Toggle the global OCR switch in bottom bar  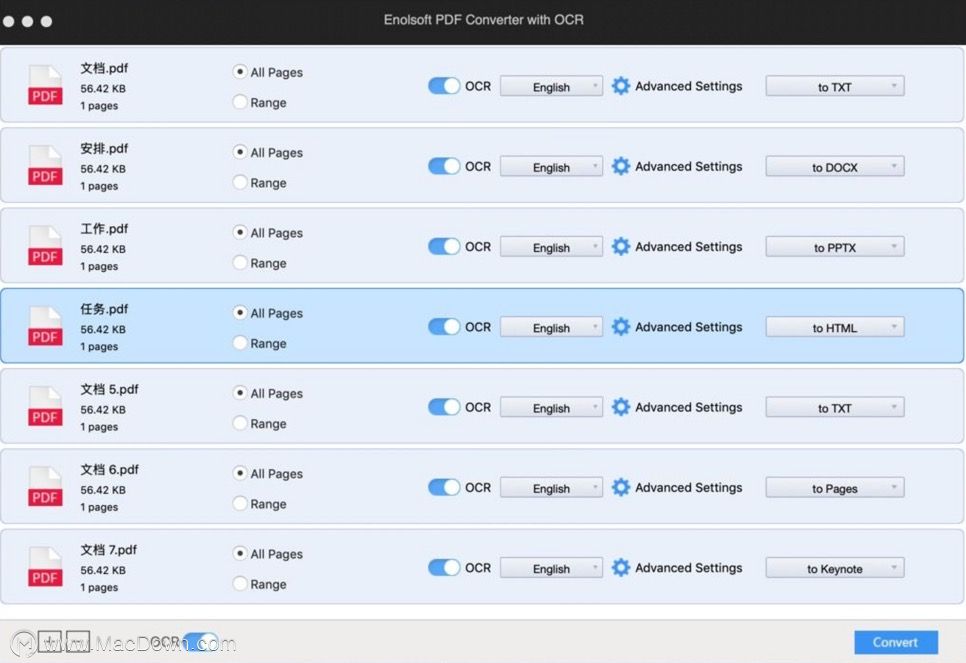tap(201, 641)
